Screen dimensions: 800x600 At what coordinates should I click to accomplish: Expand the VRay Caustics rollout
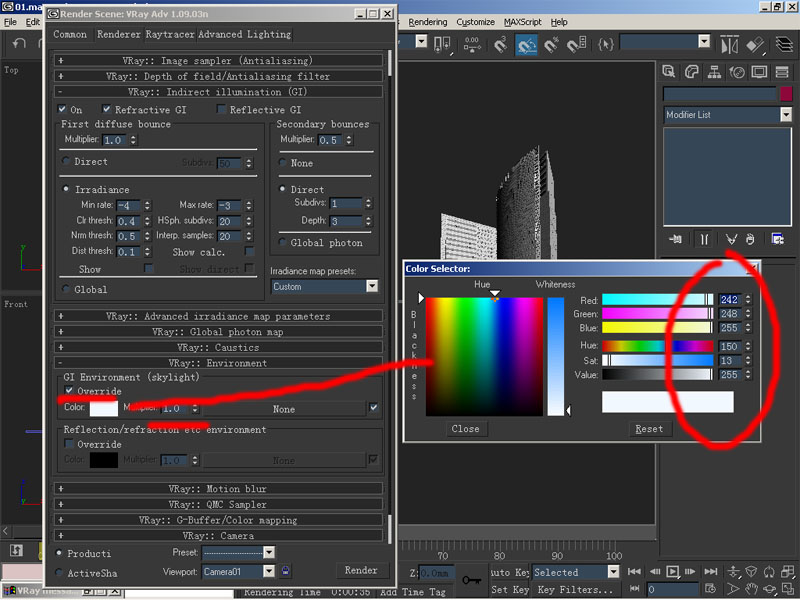(x=218, y=347)
